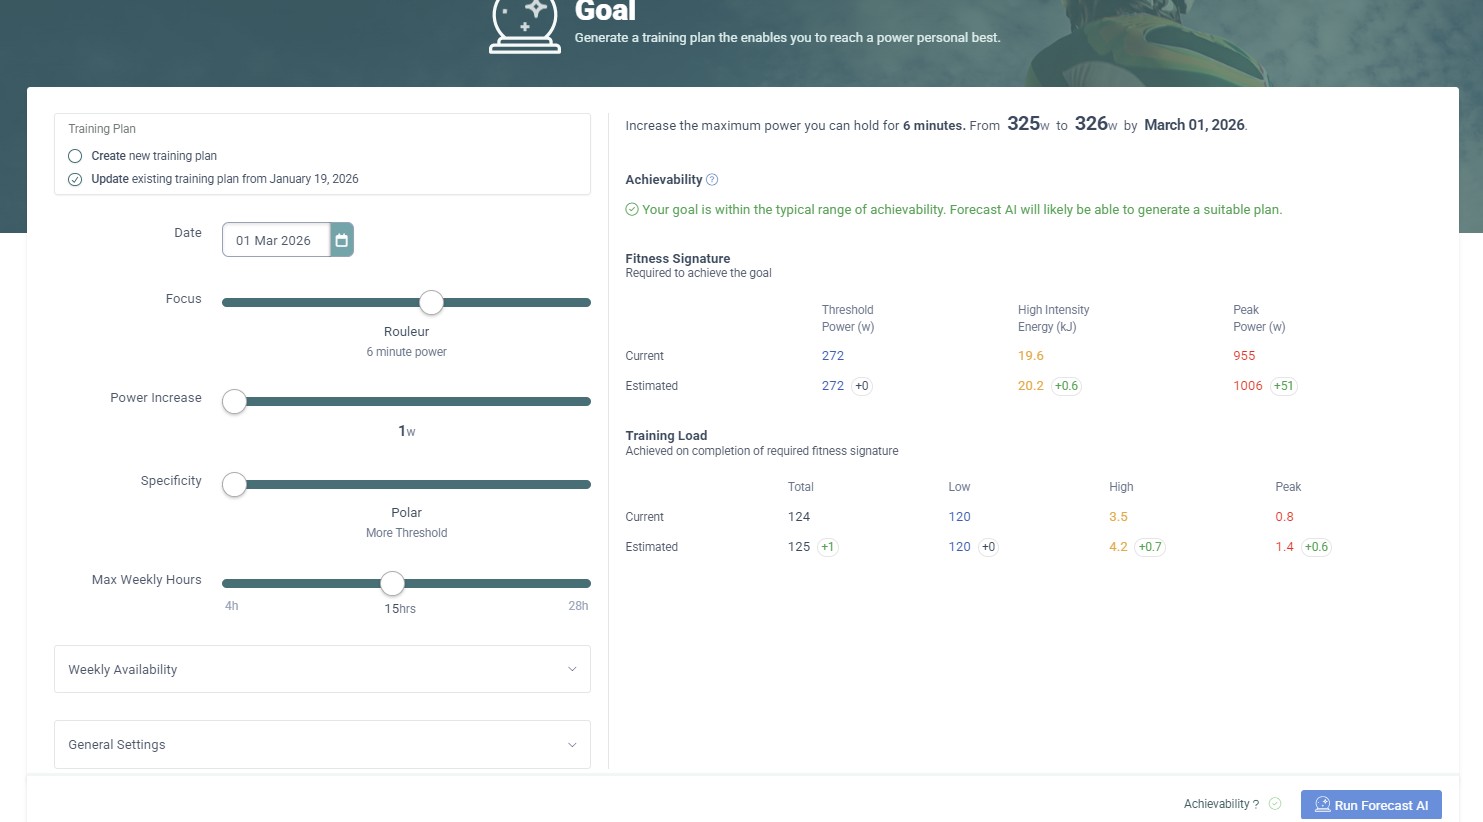The image size is (1483, 822).
Task: Click the High Intensity Energy +0.6 badge
Action: pyautogui.click(x=1066, y=386)
